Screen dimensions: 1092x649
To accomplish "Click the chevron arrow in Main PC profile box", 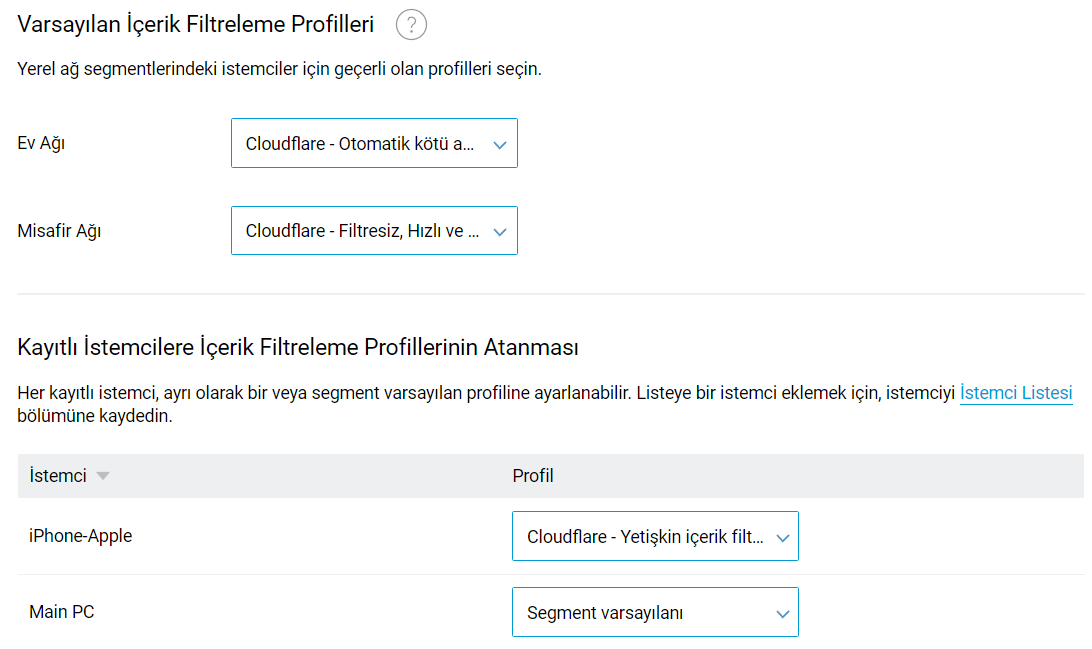I will pos(782,613).
